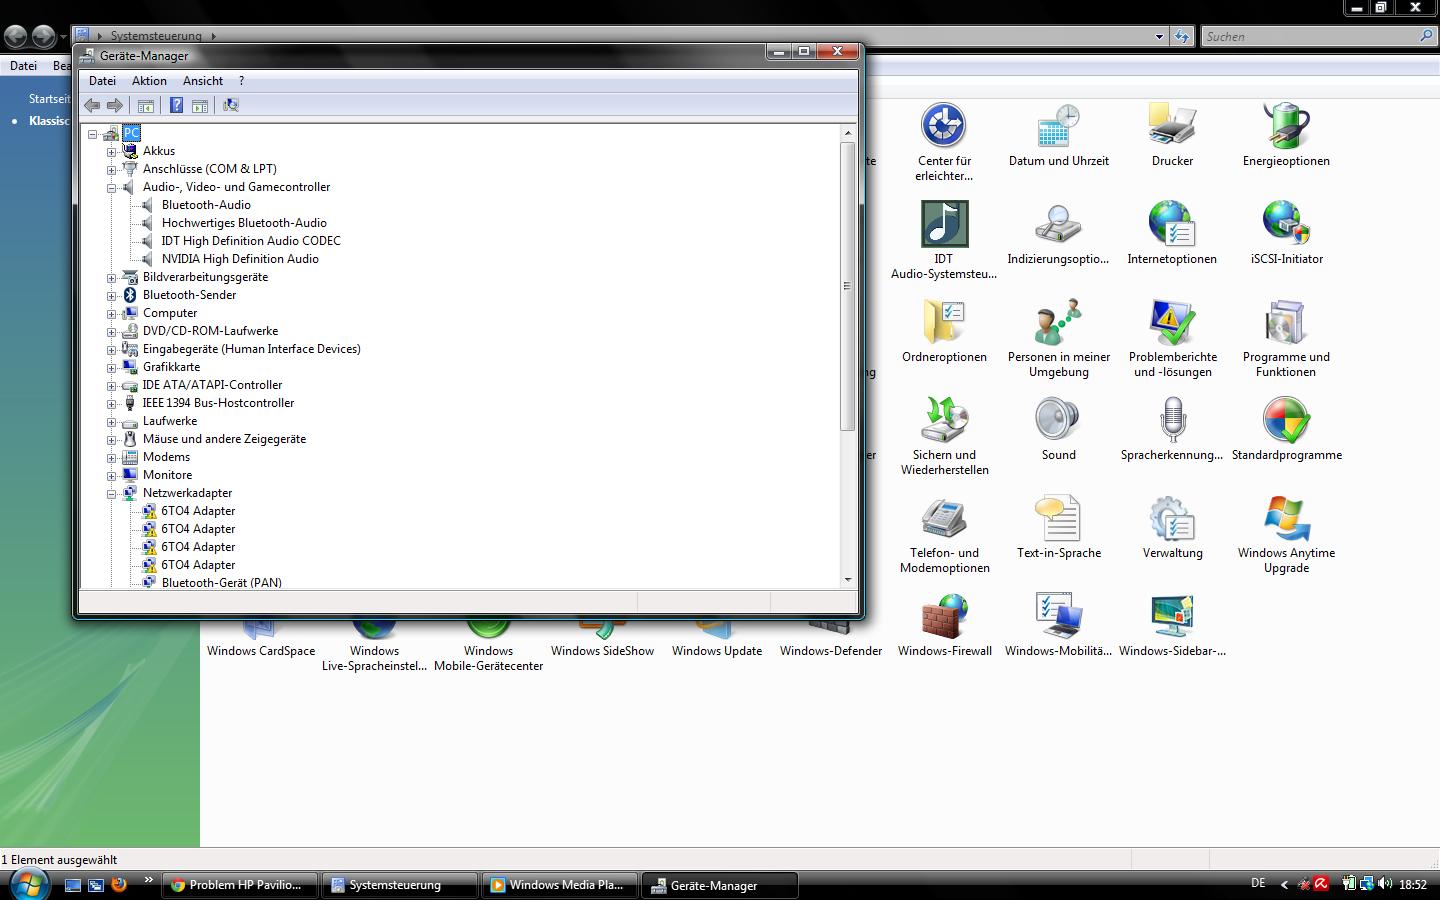Screen dimensions: 1440x900
Task: Expand Bildverarbeitungsgeräte node
Action: tap(112, 277)
